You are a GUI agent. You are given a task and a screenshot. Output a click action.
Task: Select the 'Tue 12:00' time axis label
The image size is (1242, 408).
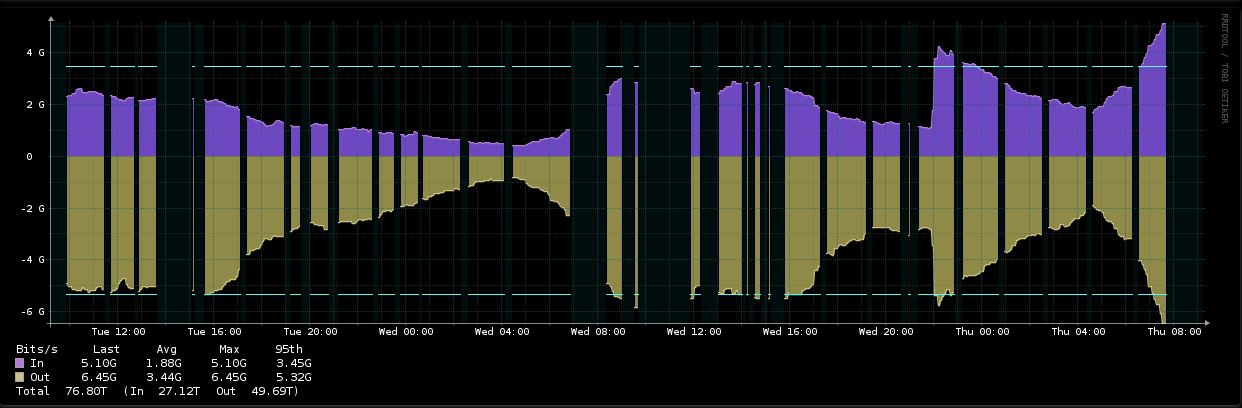pos(118,331)
